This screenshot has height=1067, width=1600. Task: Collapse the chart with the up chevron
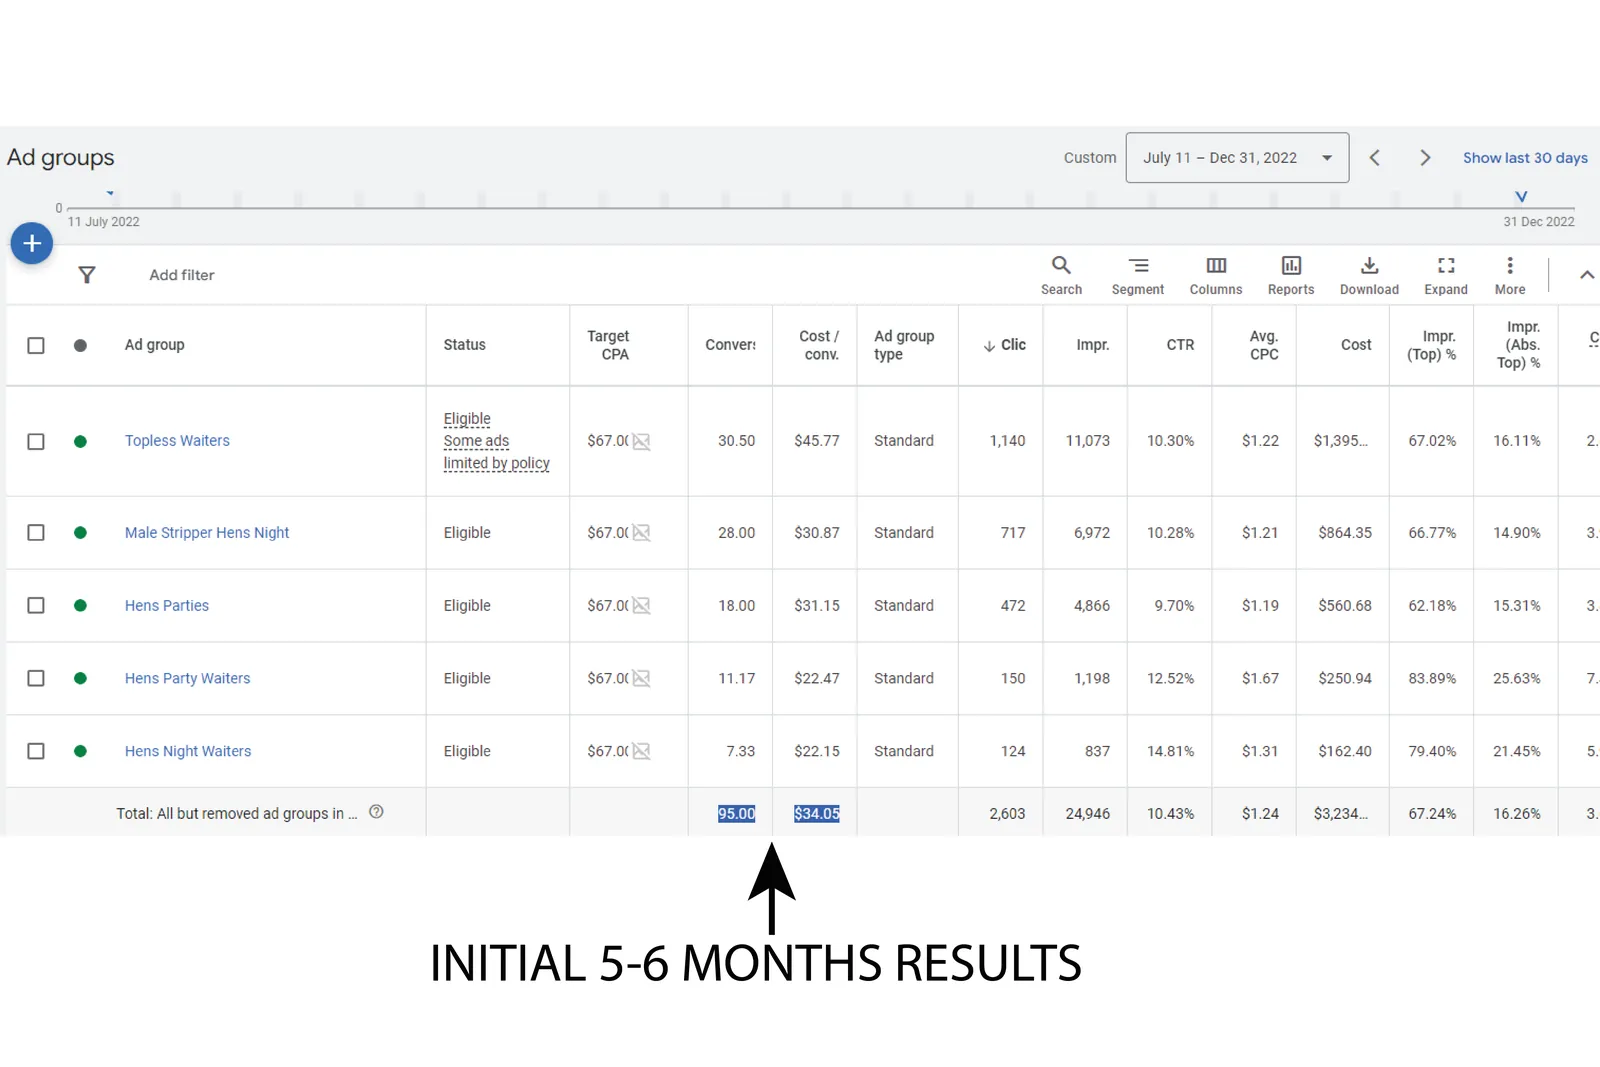pyautogui.click(x=1587, y=275)
